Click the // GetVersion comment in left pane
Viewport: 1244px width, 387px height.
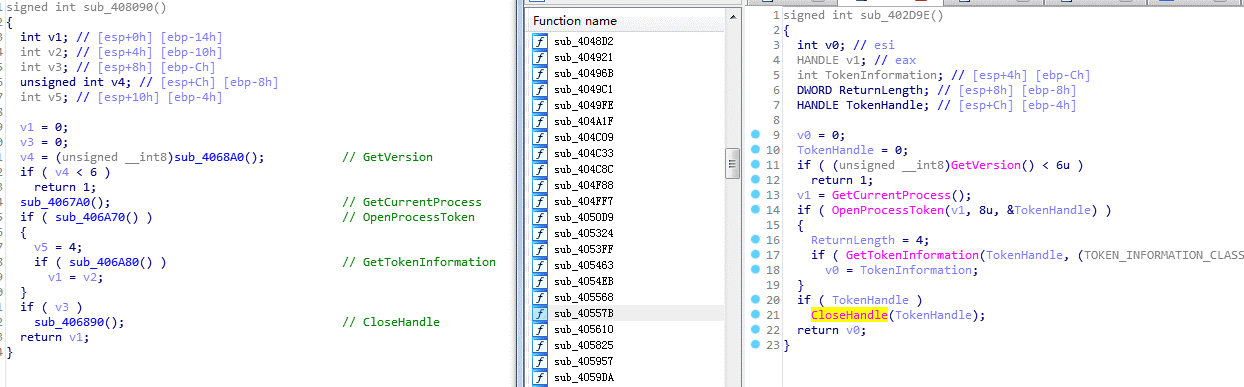click(387, 157)
